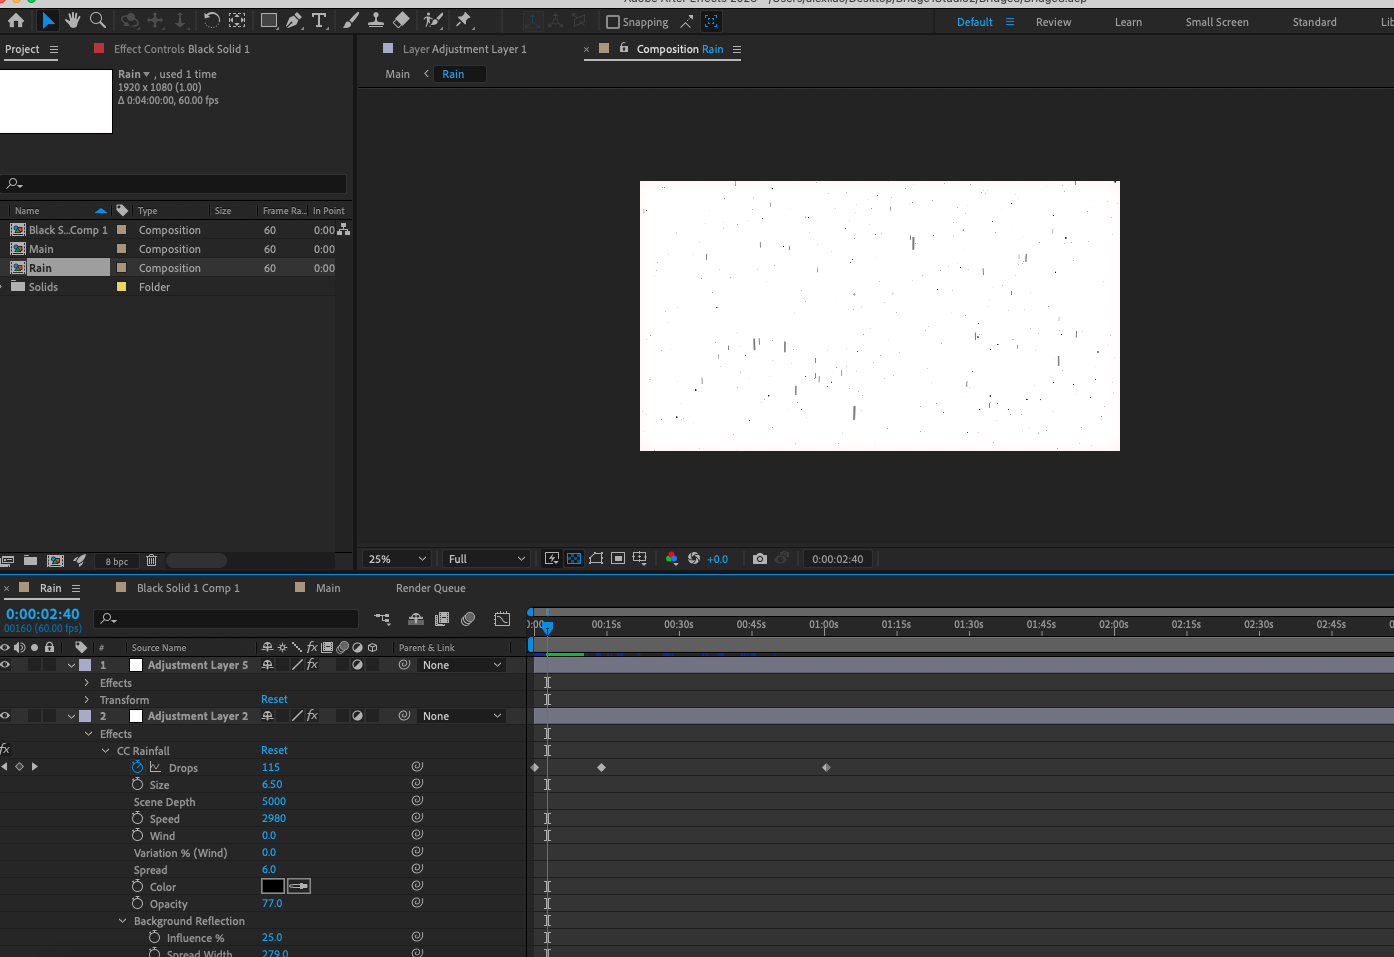The width and height of the screenshot is (1394, 957).
Task: Select the Clone Stamp tool
Action: 376,20
